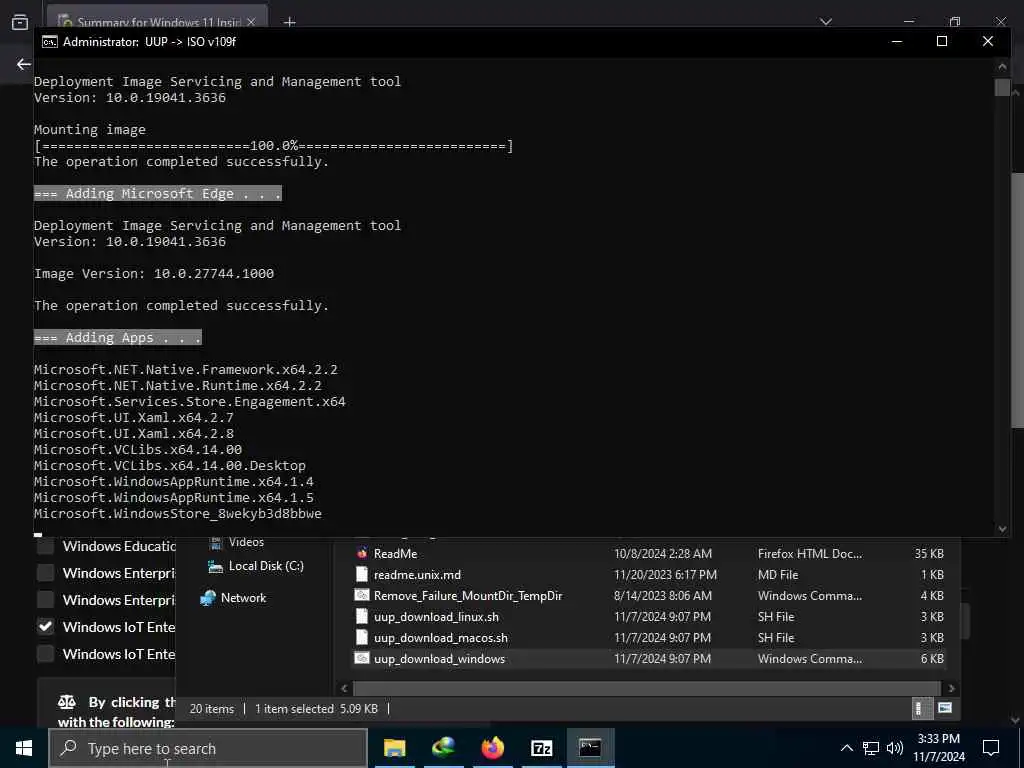Click browser back arrow button
The image size is (1024, 768).
[x=24, y=64]
